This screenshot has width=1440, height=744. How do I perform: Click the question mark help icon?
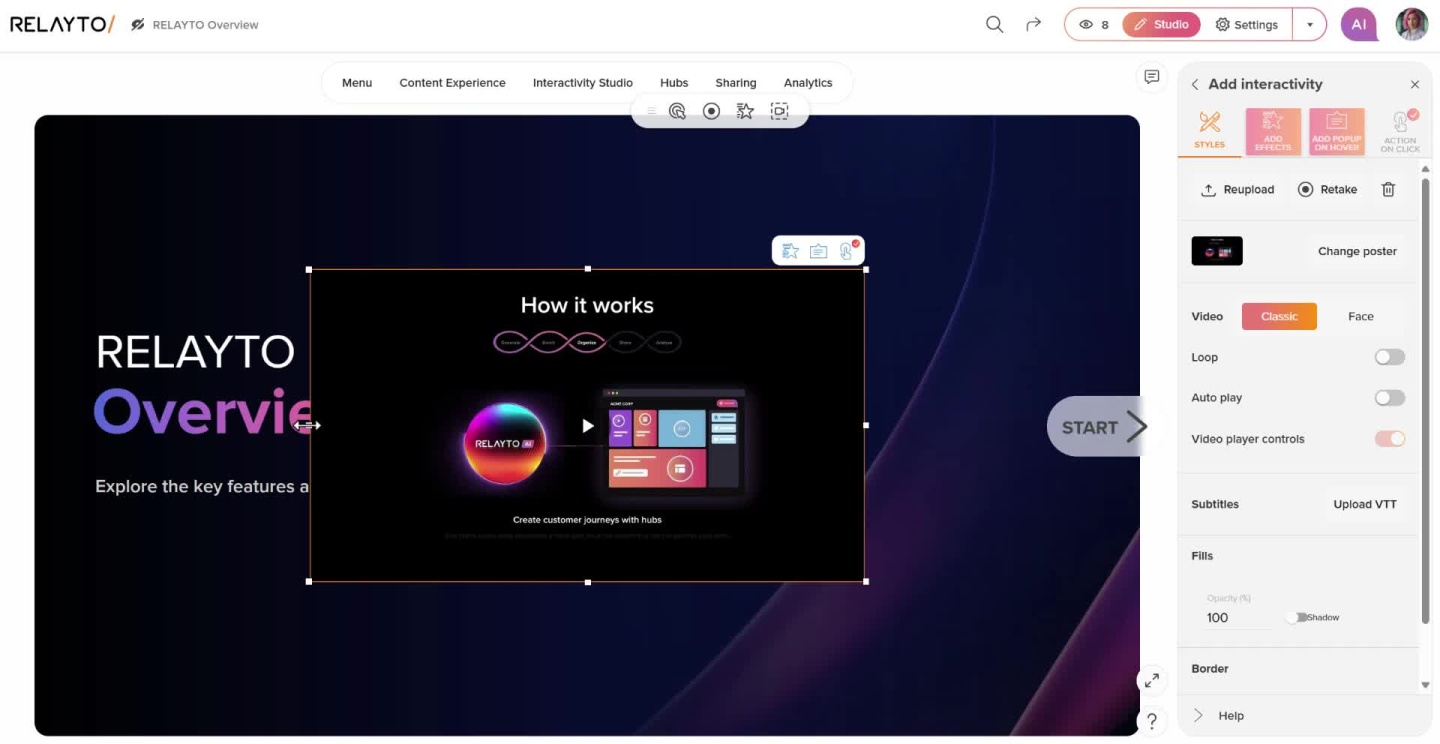1152,721
